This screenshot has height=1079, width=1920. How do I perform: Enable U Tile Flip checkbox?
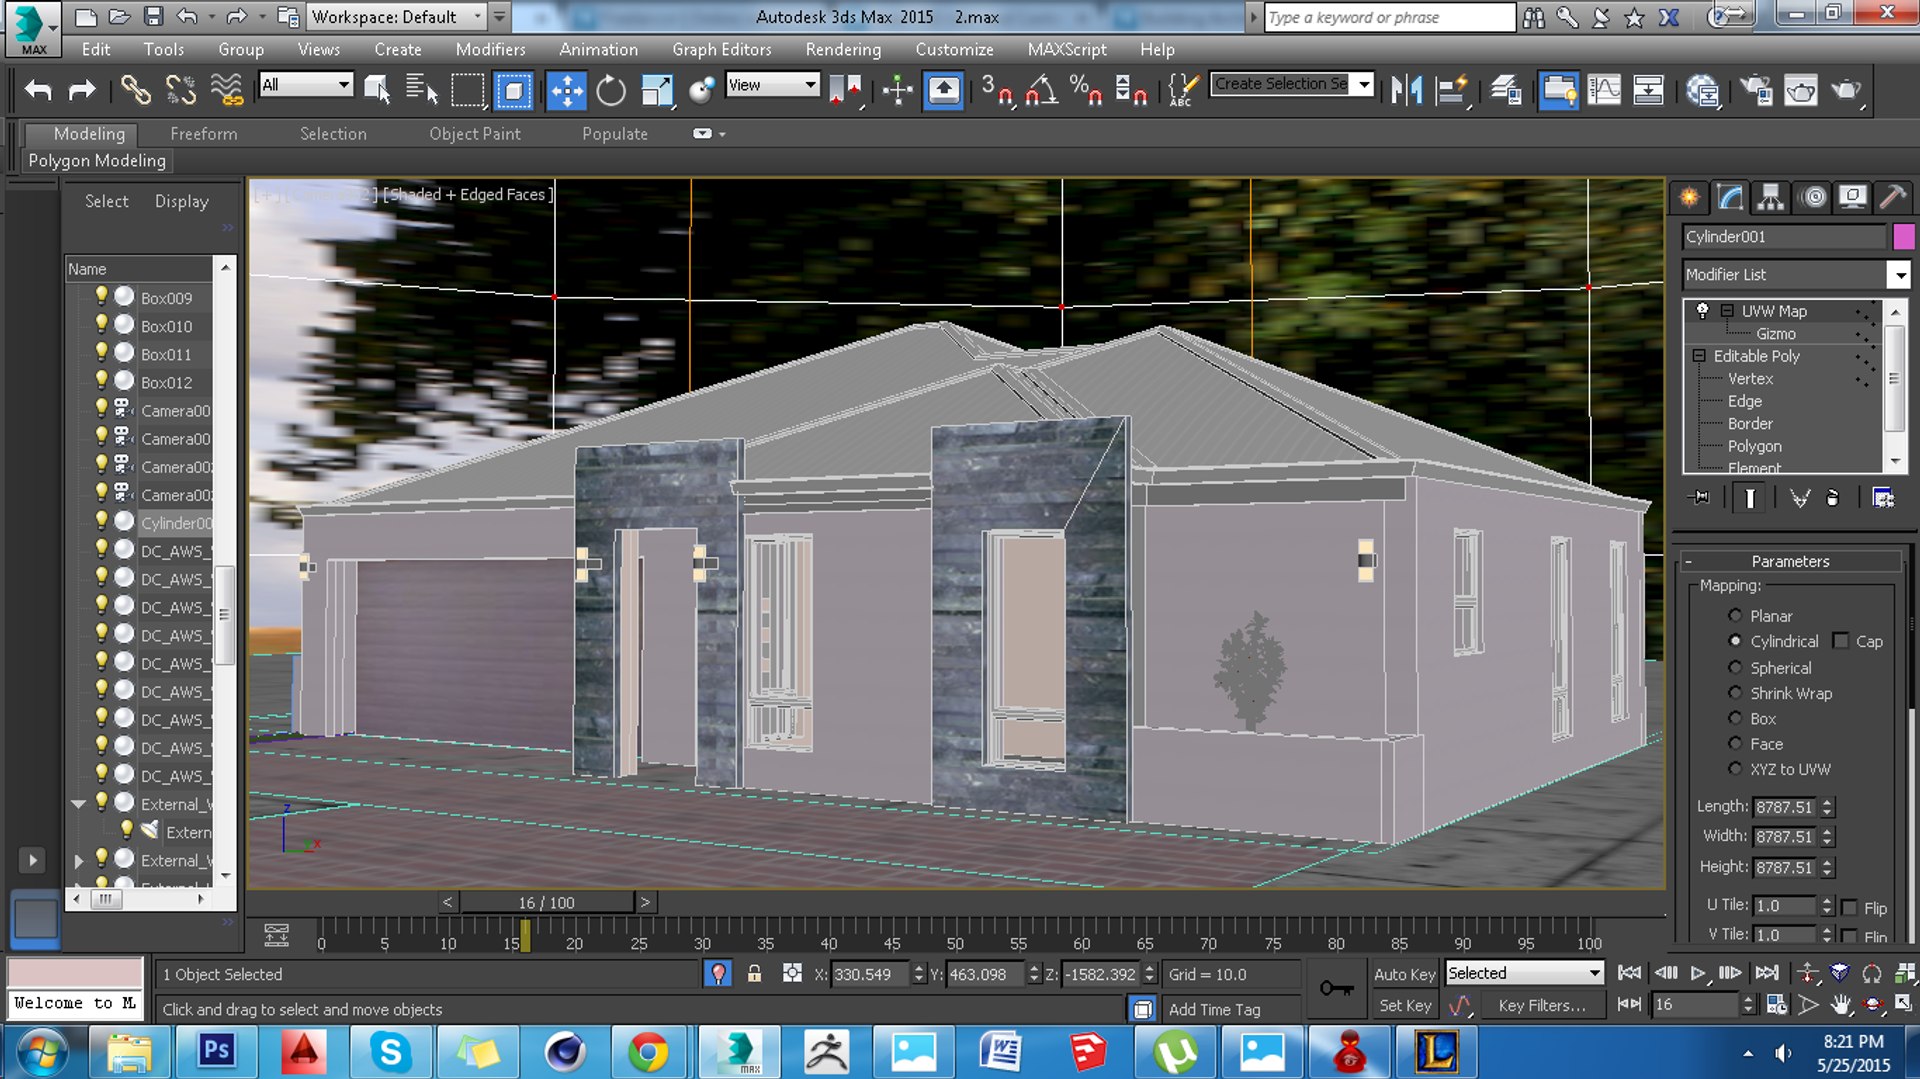[1849, 907]
